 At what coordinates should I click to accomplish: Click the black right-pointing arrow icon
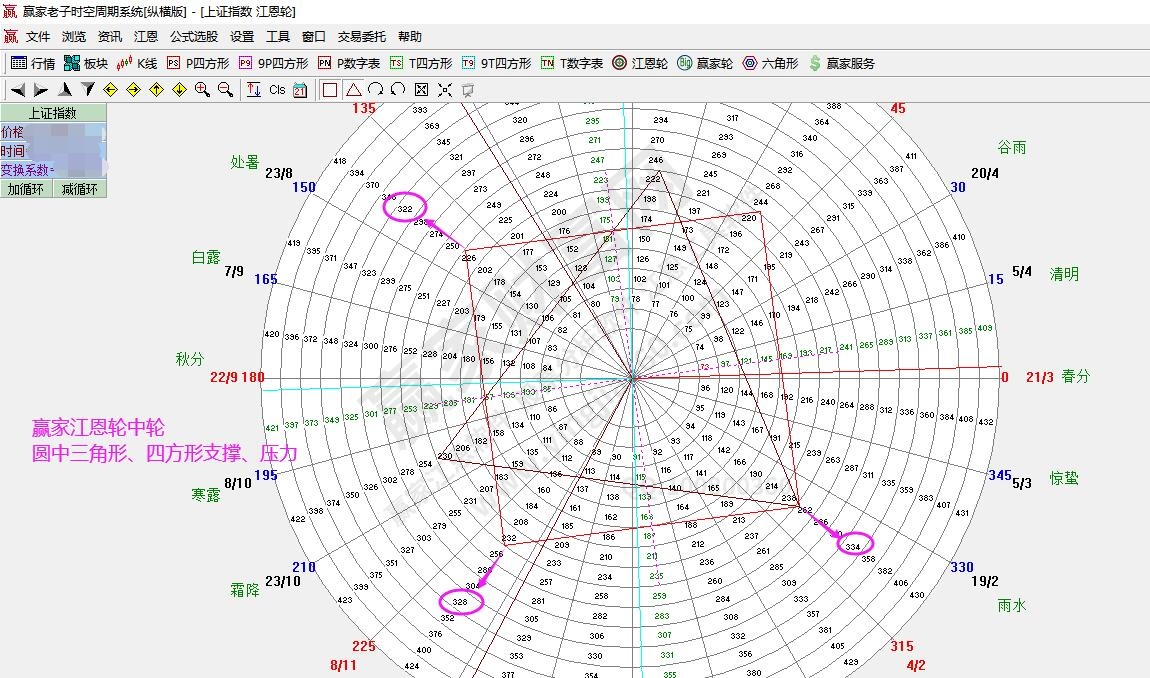[x=41, y=90]
